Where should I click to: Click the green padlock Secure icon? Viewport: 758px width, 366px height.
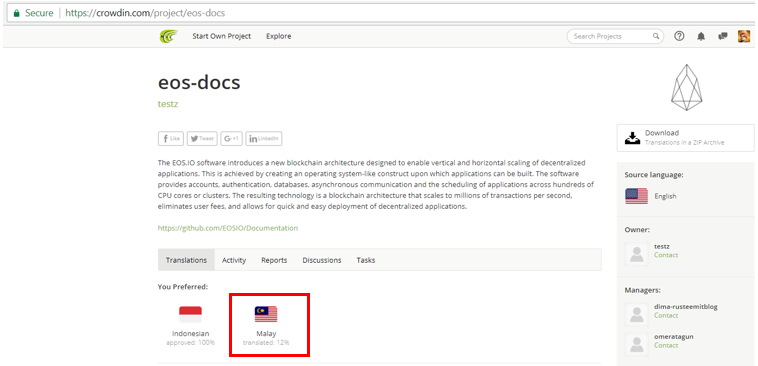coord(16,13)
